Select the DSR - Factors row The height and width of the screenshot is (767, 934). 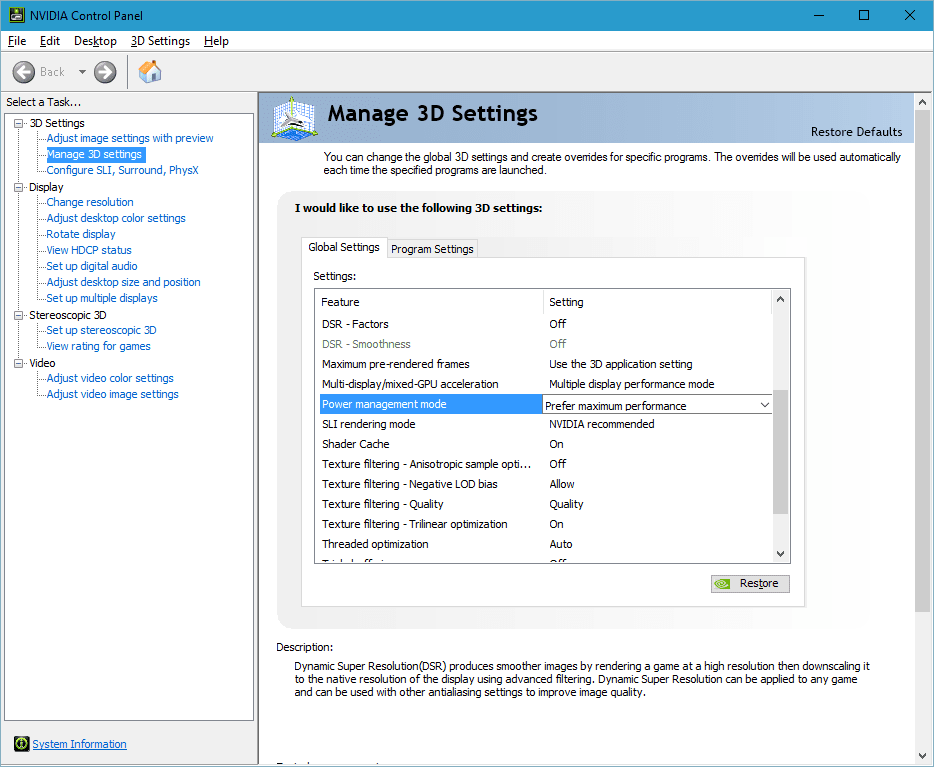coord(546,324)
